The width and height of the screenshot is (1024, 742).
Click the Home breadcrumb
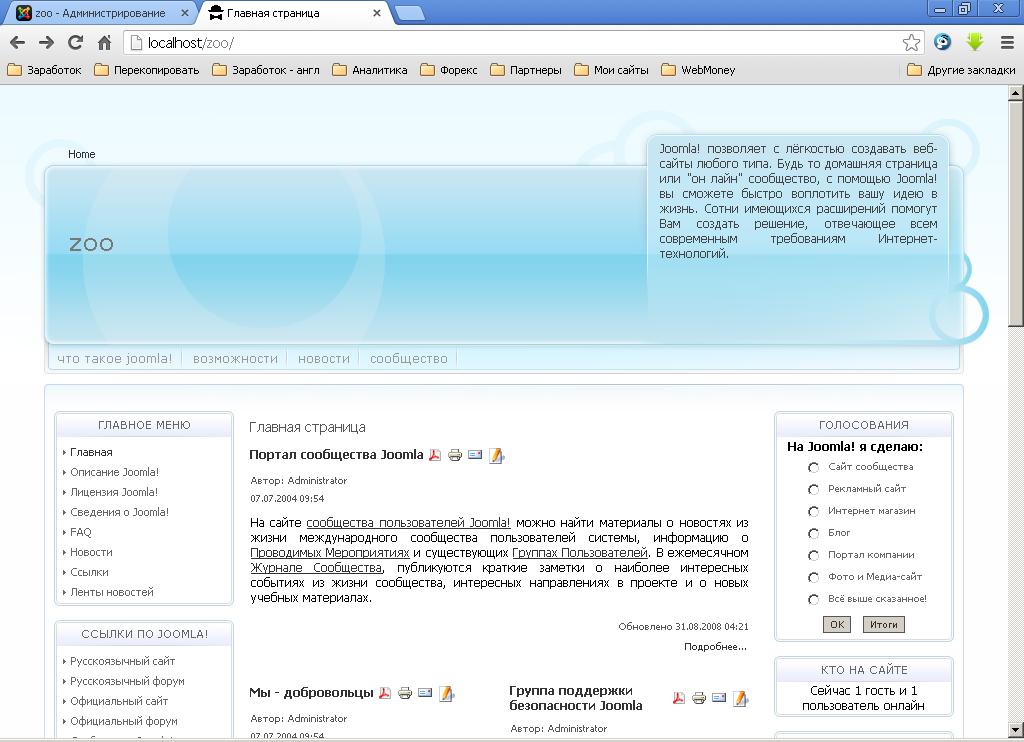(82, 154)
